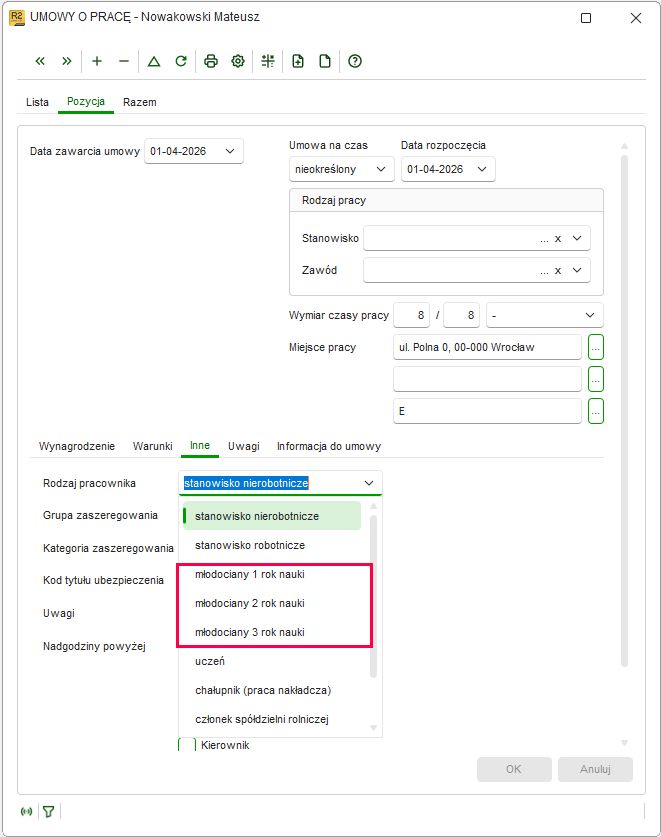Click the second Wymiar czasu pracy field showing 8
The height and width of the screenshot is (837, 661).
[462, 315]
